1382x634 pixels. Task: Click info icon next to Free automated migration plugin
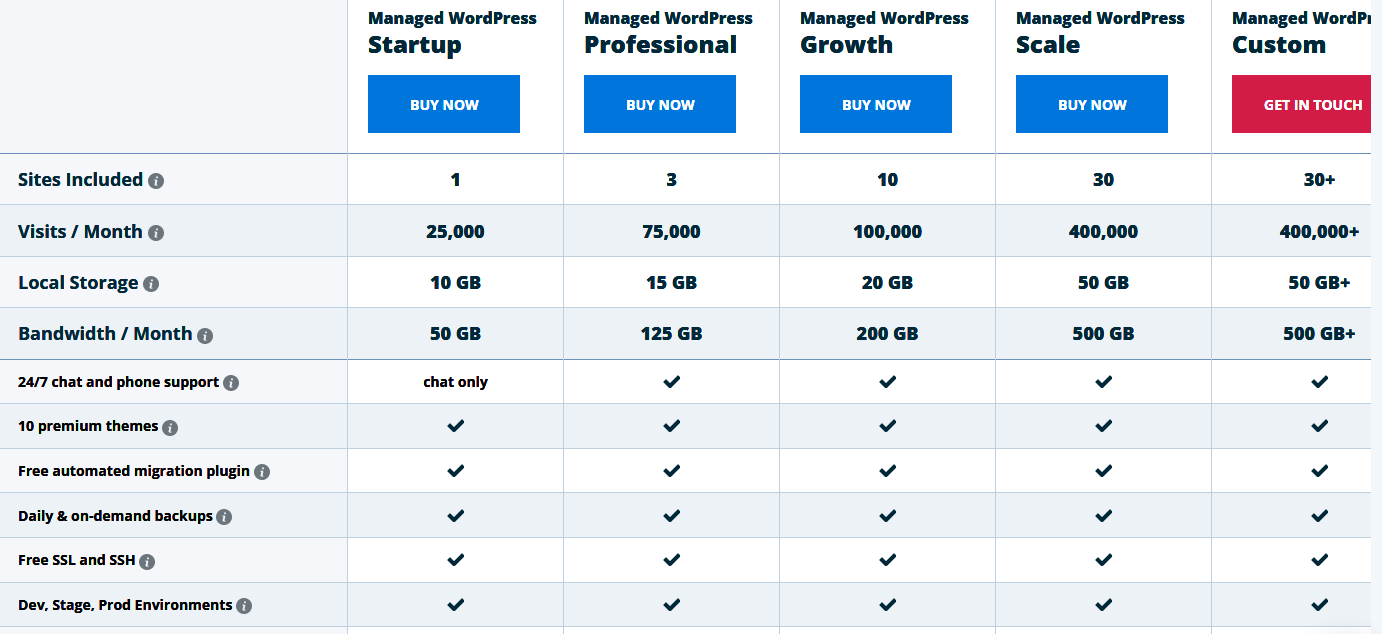(x=262, y=472)
